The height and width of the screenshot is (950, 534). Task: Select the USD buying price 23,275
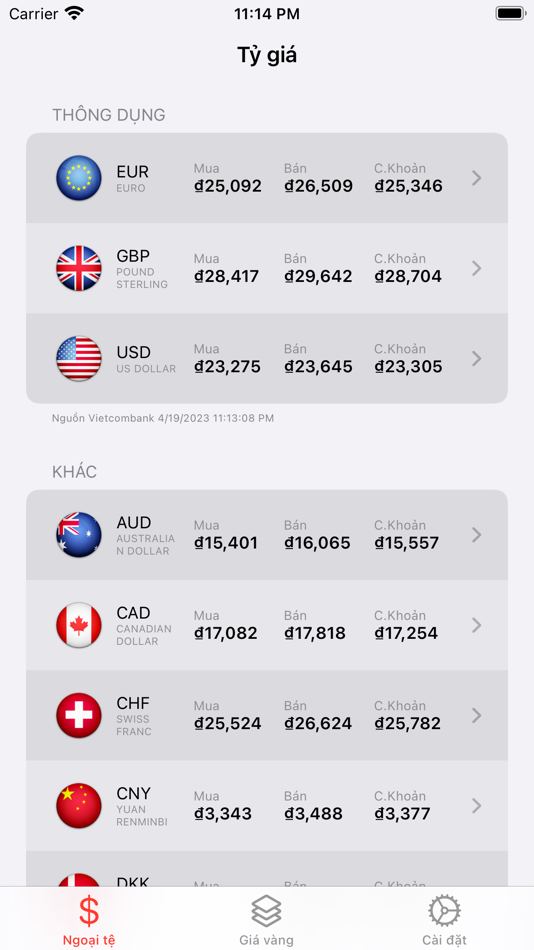tap(227, 367)
